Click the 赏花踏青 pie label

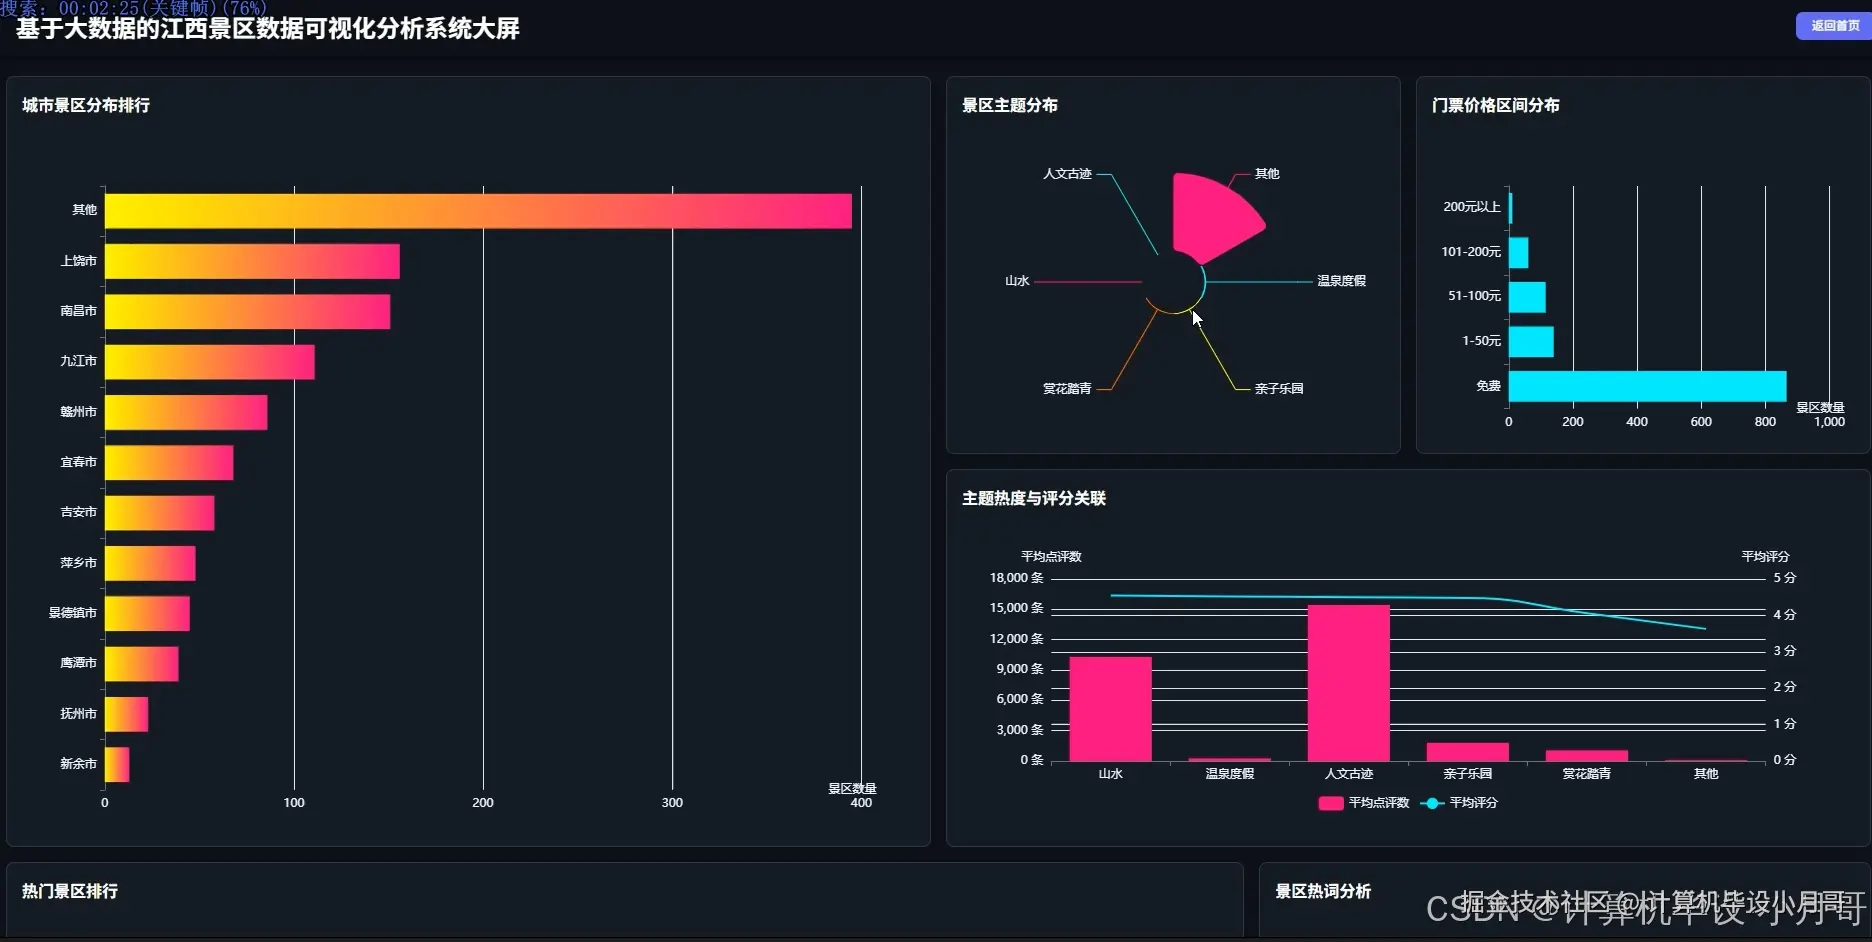pos(1067,389)
